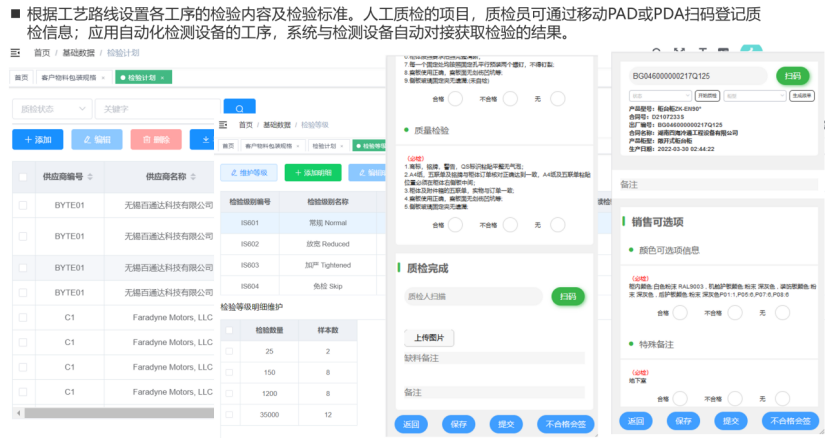825x438 pixels.
Task: Select 无 radio under 特殊备注
Action: point(784,397)
